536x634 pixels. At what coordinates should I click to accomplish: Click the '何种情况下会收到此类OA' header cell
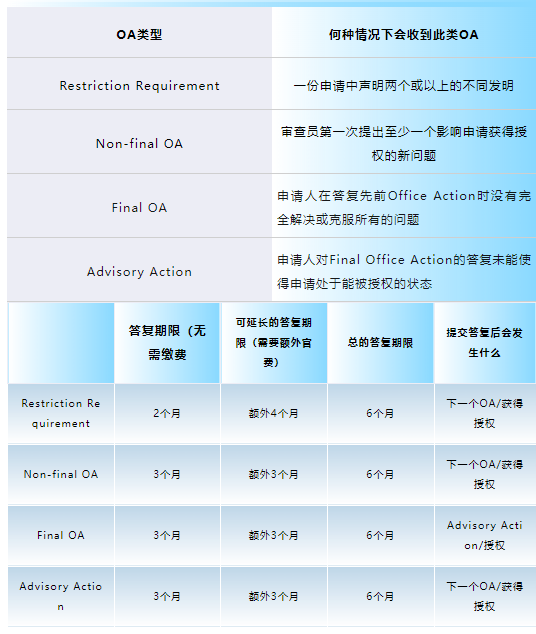404,35
